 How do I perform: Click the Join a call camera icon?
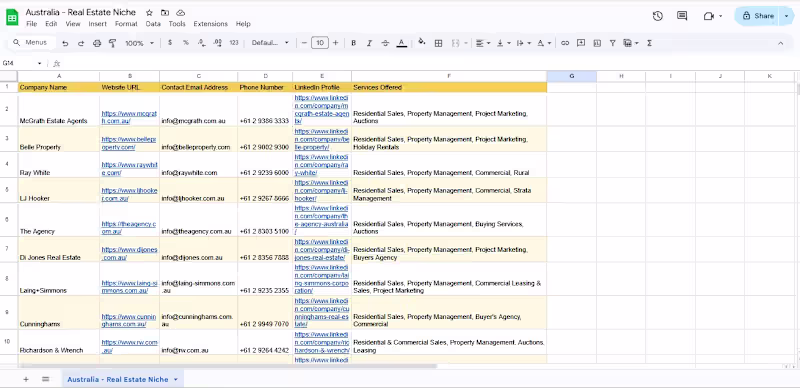[708, 16]
